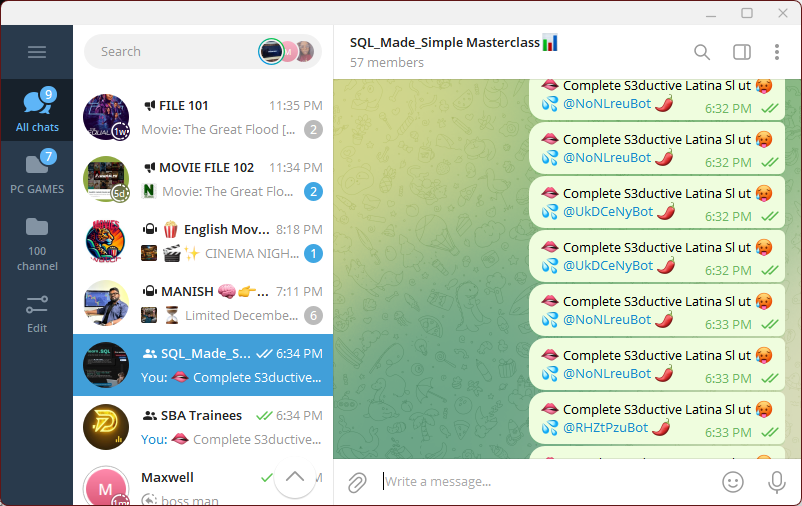This screenshot has width=802, height=506.
Task: View first story avatar in search bar
Action: click(271, 52)
